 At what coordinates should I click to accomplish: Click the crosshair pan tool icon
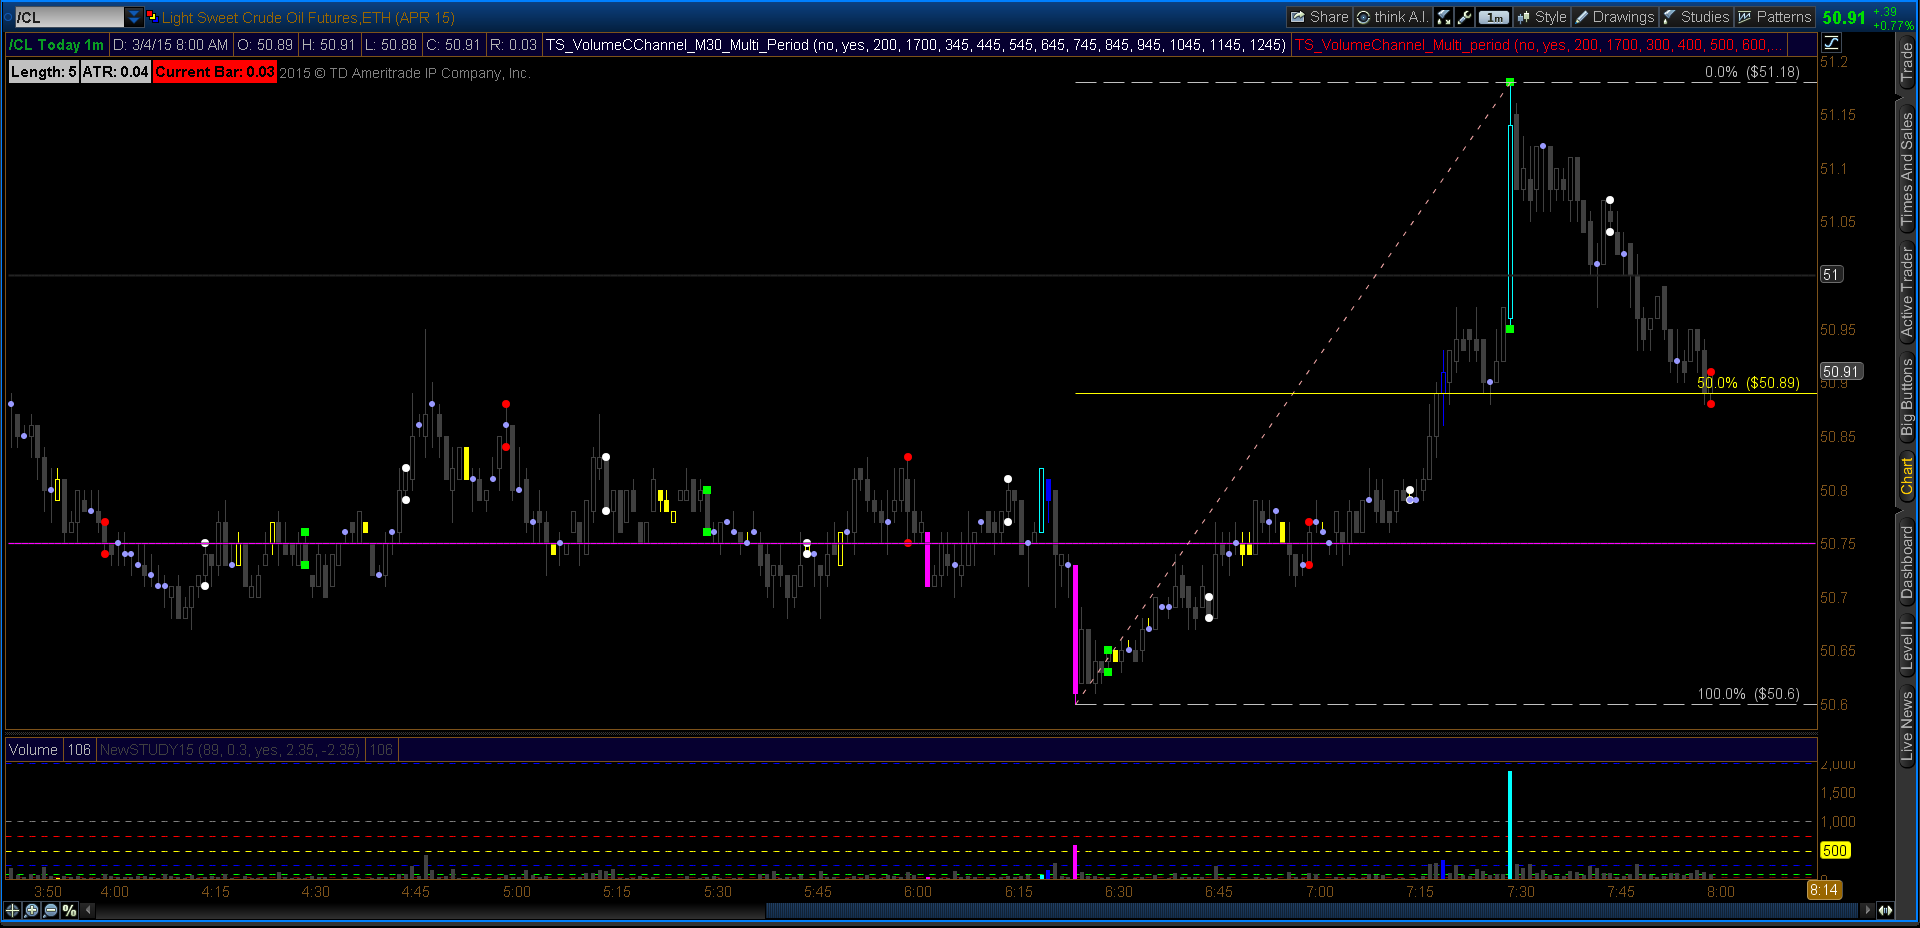pos(13,910)
